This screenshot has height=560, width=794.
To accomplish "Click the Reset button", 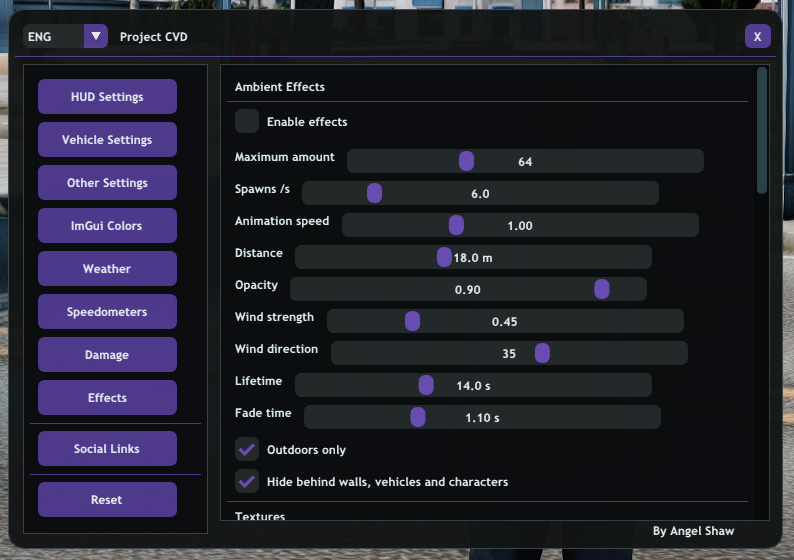I will [x=107, y=500].
